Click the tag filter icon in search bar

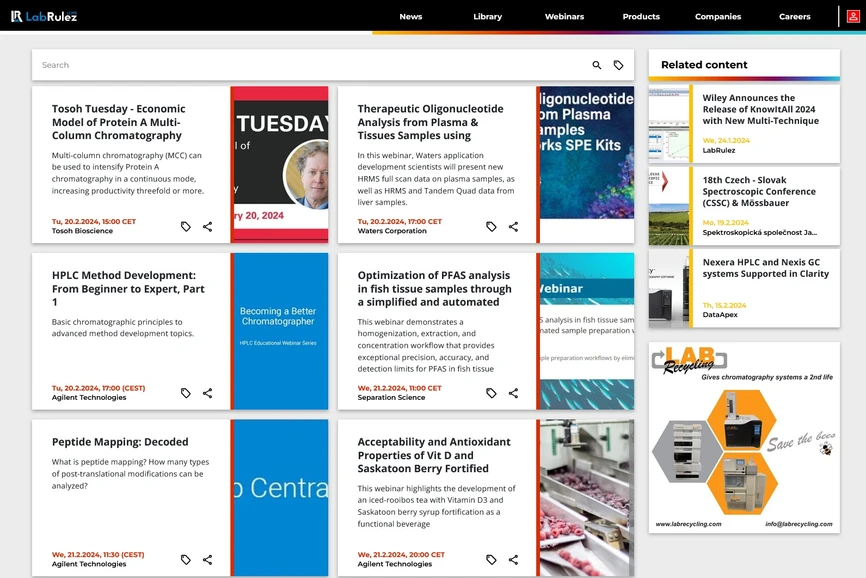tap(619, 65)
